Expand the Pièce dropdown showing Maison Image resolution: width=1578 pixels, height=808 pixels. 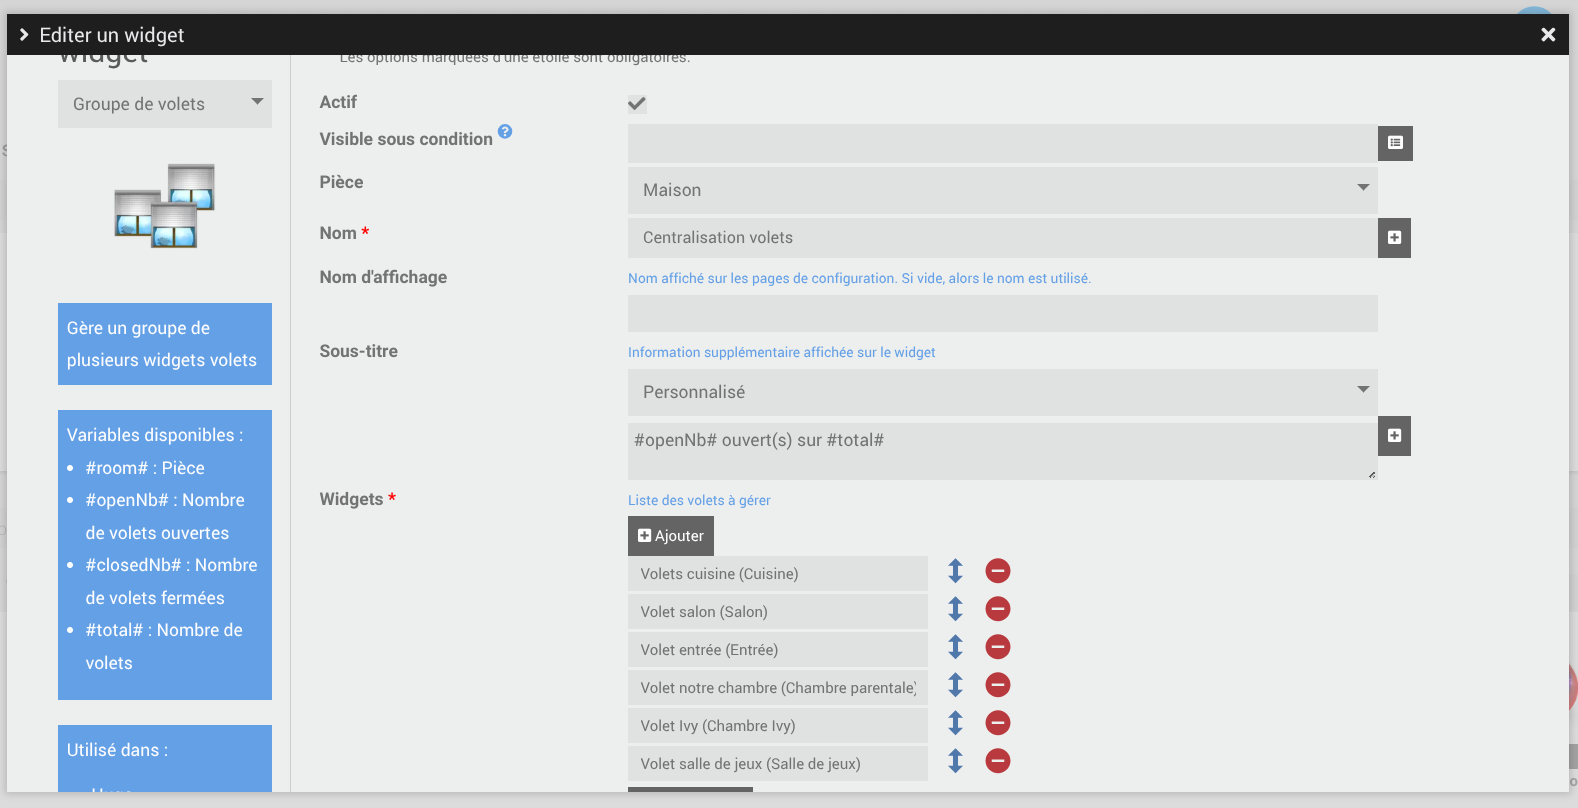pyautogui.click(x=1002, y=190)
